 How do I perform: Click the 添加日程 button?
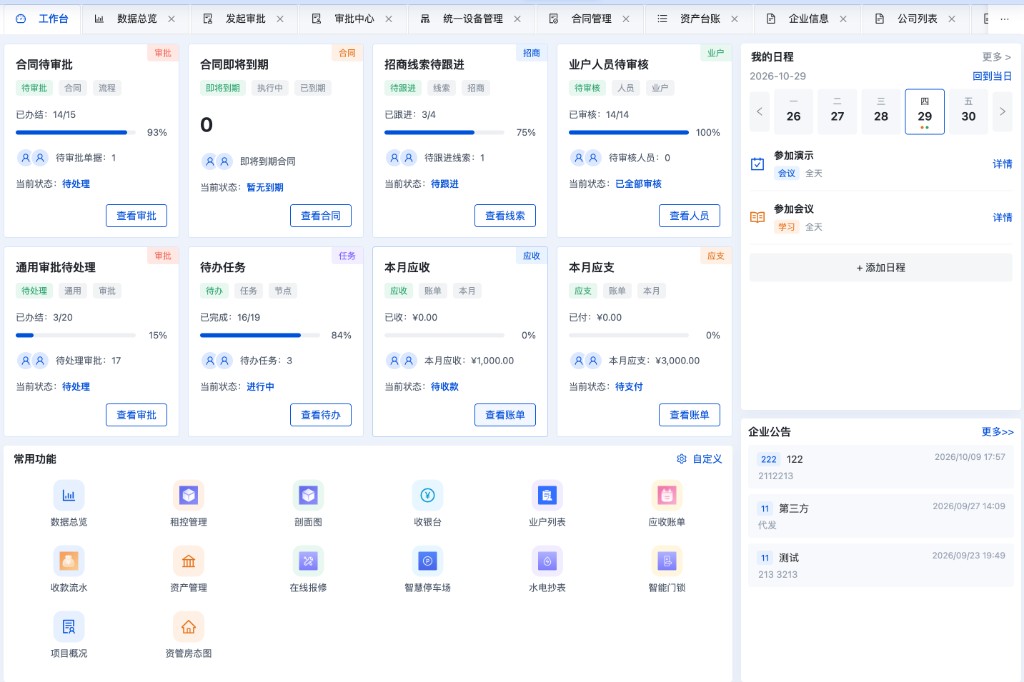881,268
